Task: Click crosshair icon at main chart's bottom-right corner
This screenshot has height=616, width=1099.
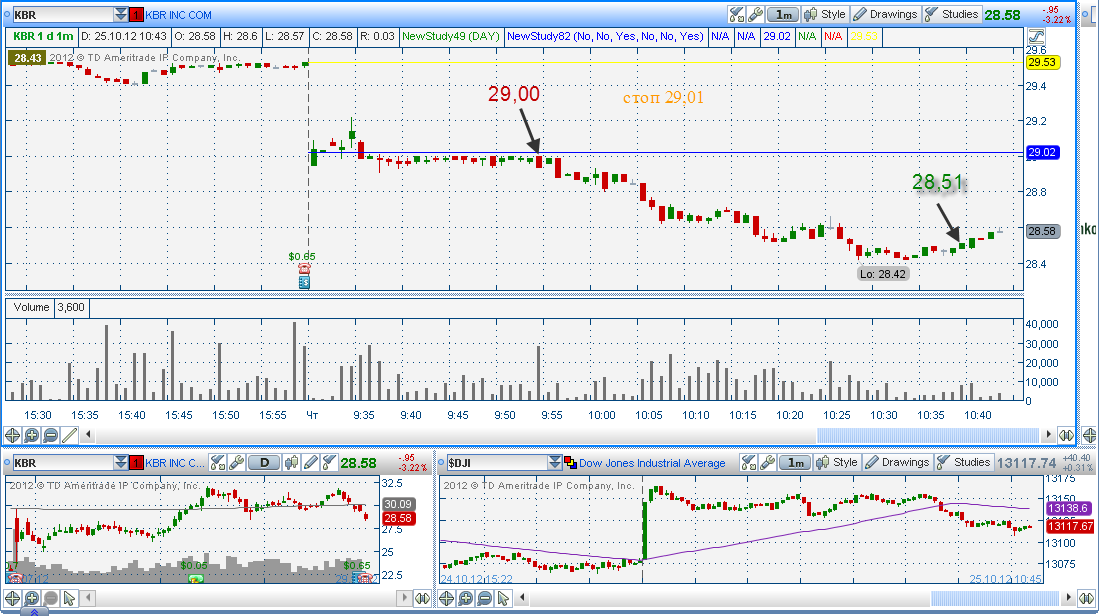Action: tap(1090, 435)
